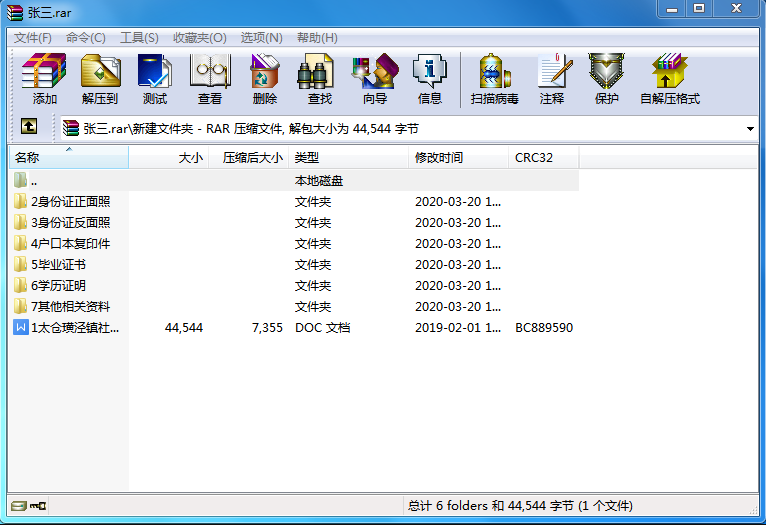
Task: Open the 收藏夹(O) menu
Action: click(199, 38)
